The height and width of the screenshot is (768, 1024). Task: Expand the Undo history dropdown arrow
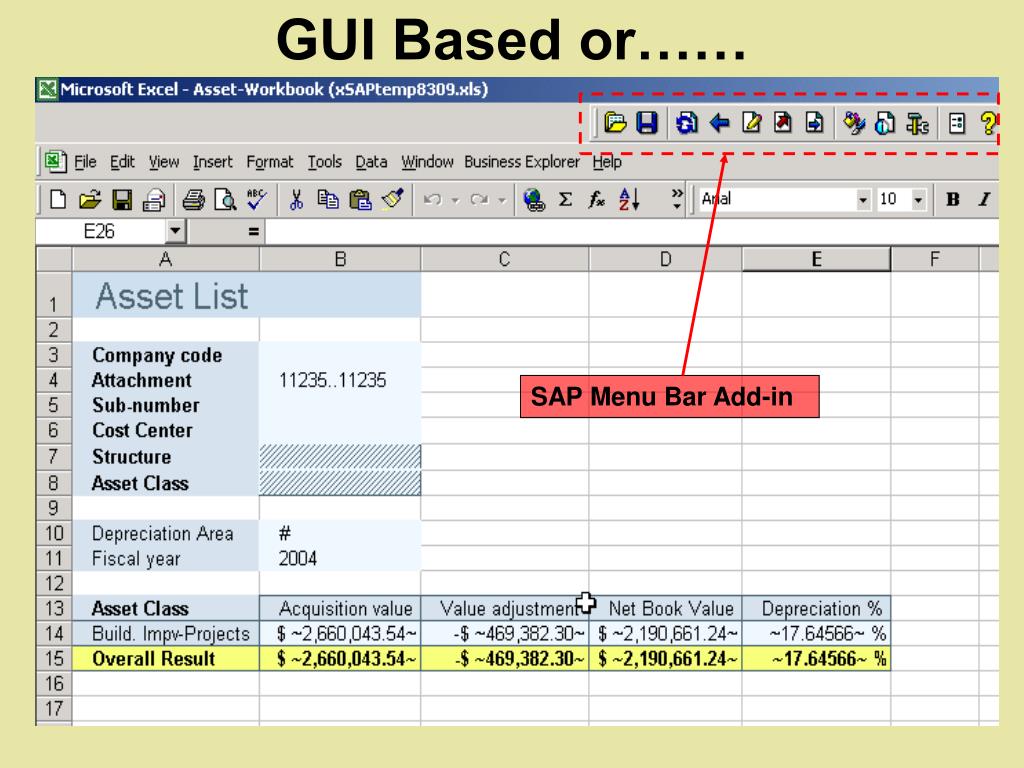click(x=455, y=200)
